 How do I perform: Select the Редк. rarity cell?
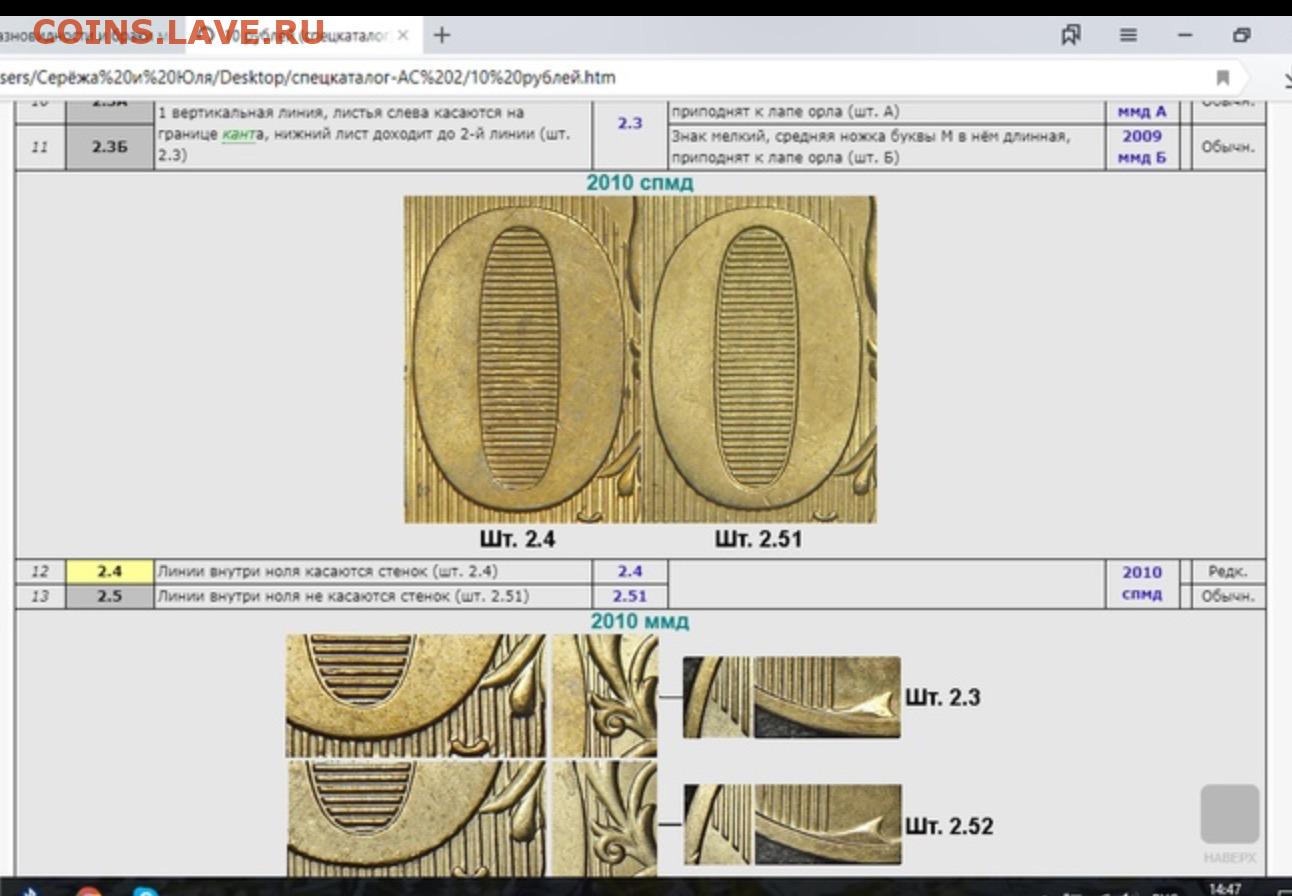pos(1227,572)
